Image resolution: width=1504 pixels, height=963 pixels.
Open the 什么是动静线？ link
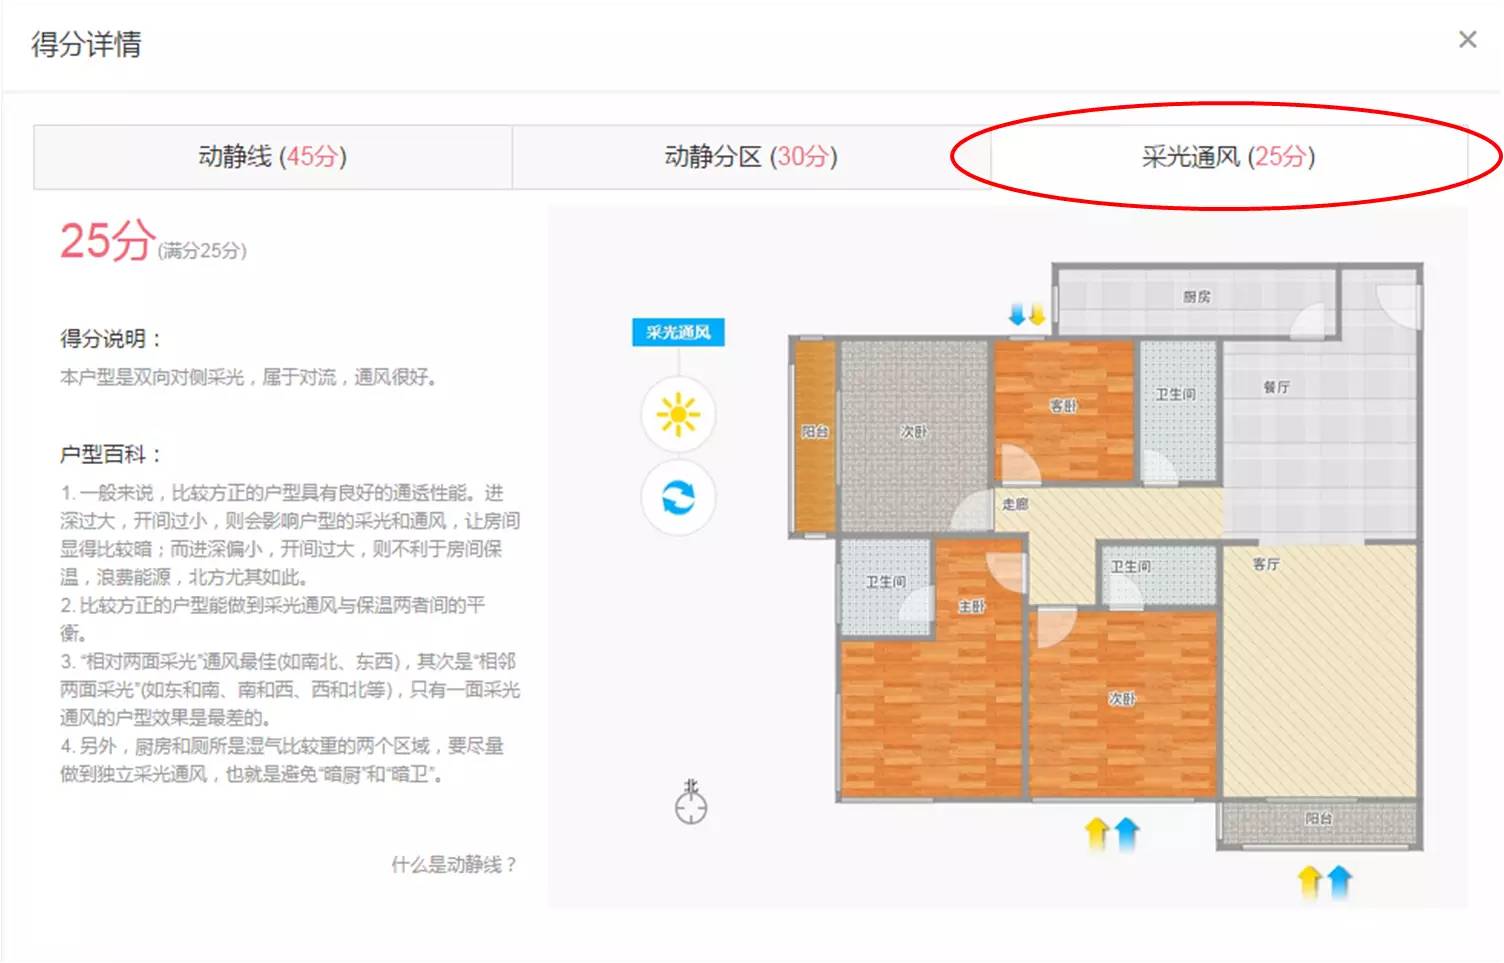pyautogui.click(x=454, y=864)
